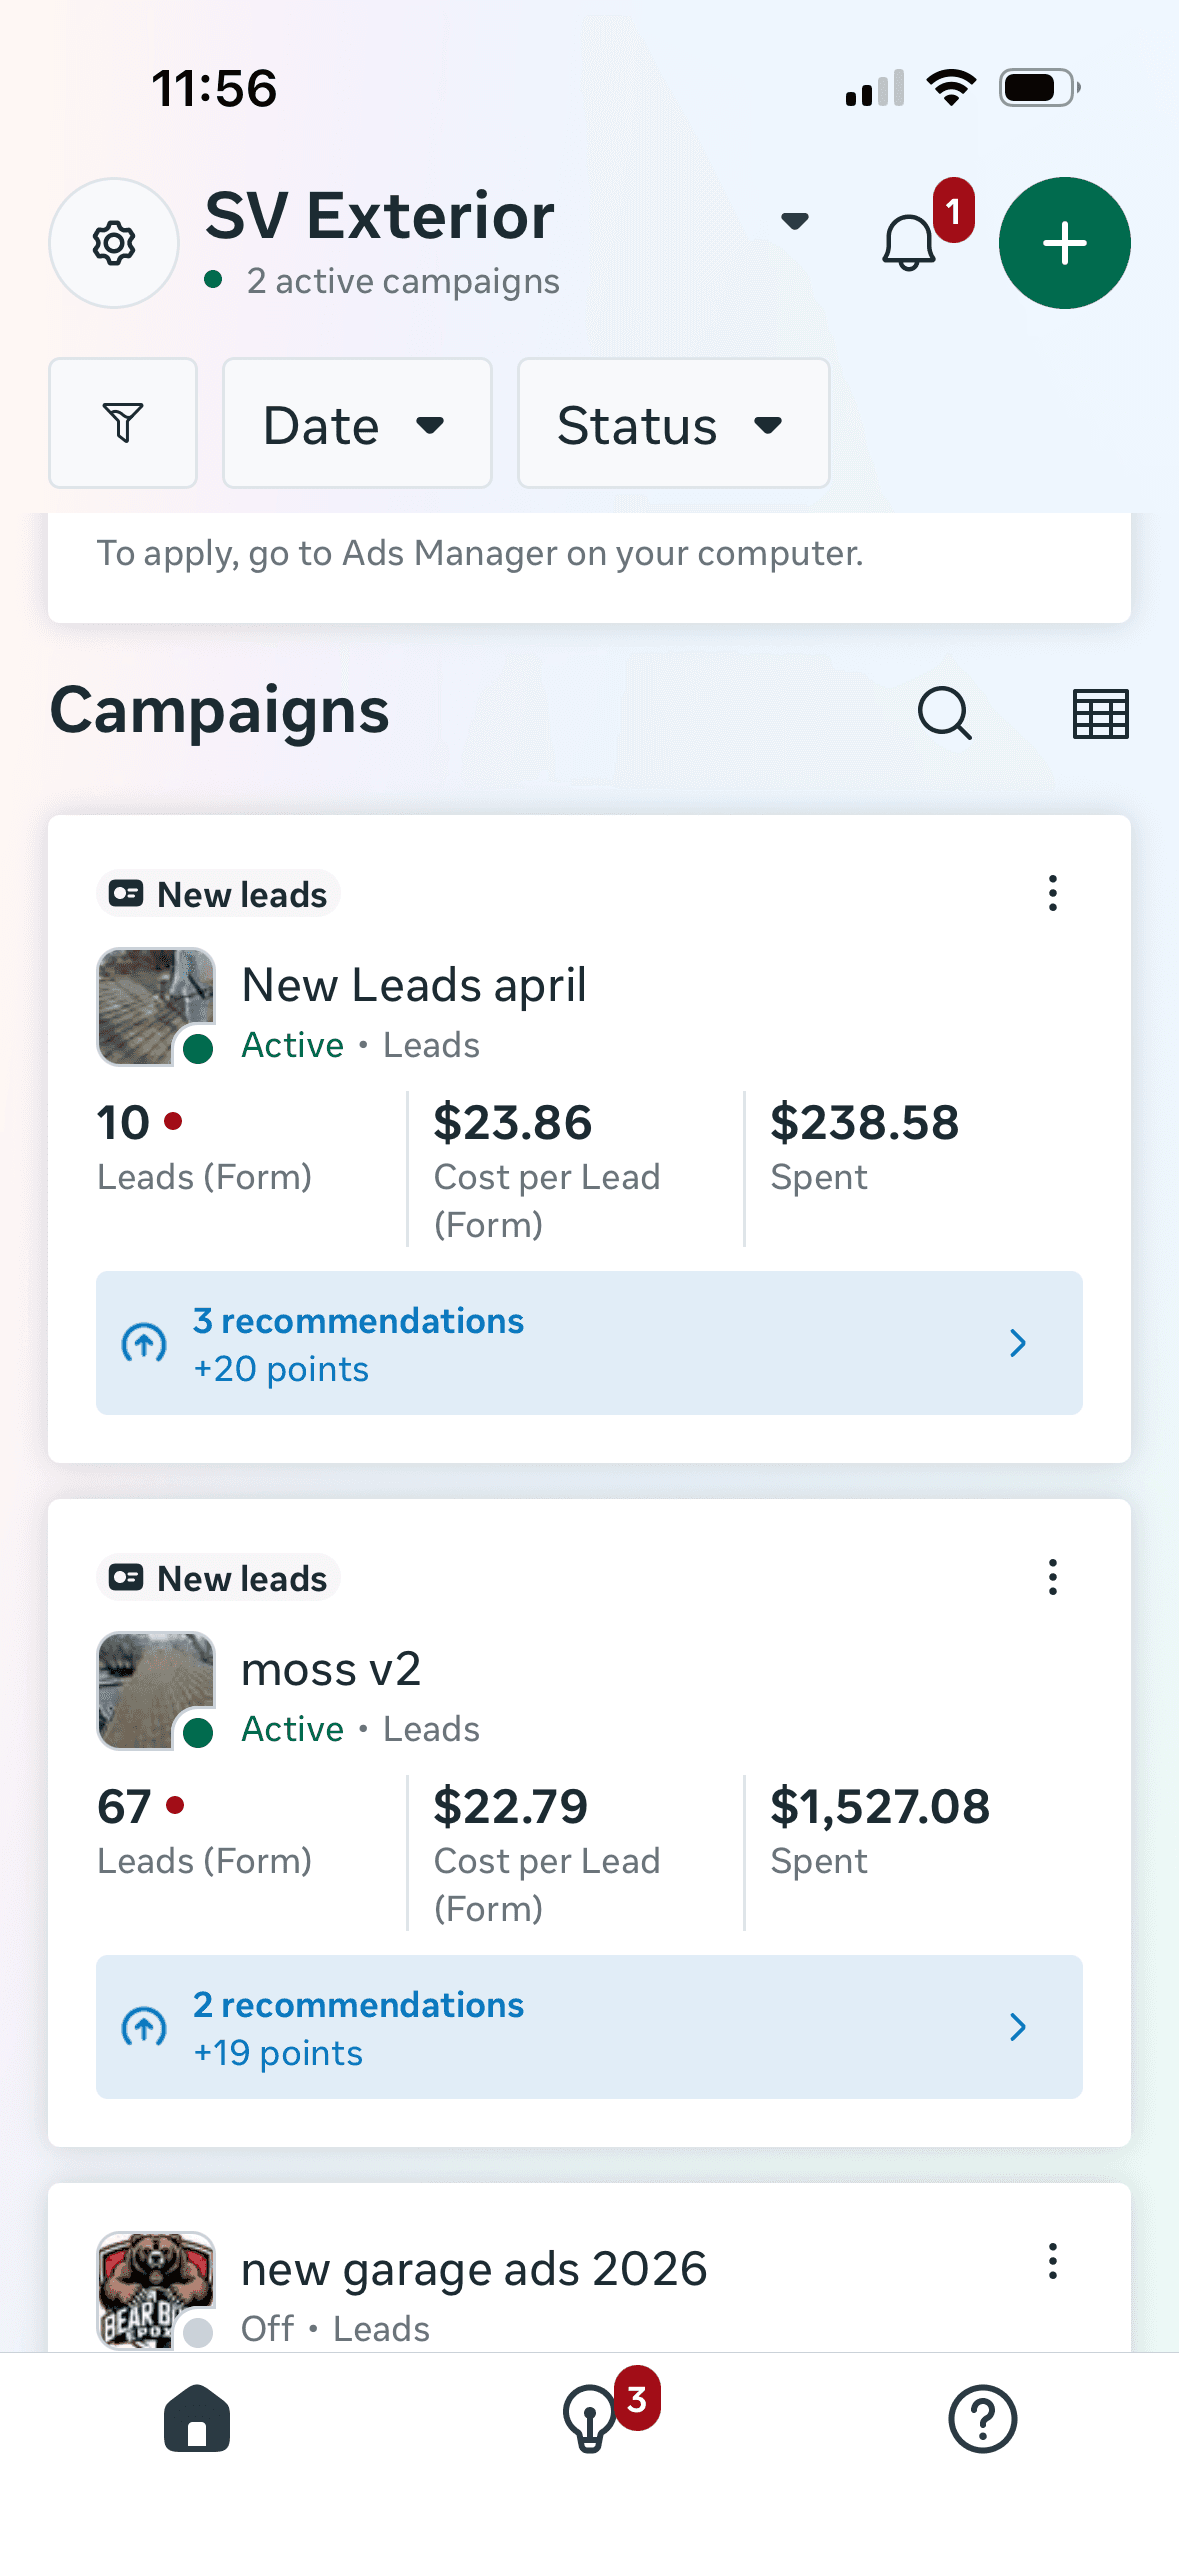Open account settings gear icon

coord(113,242)
